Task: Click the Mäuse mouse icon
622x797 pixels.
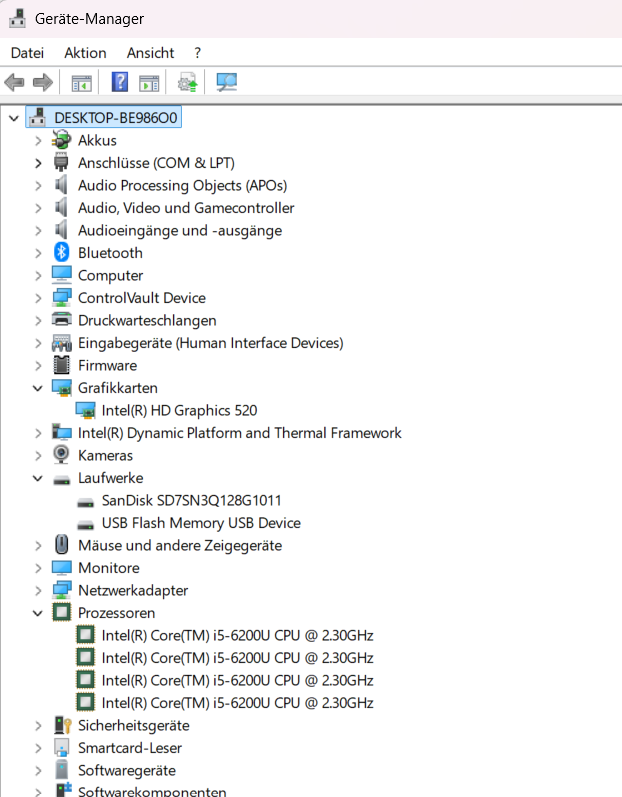Action: tap(61, 545)
